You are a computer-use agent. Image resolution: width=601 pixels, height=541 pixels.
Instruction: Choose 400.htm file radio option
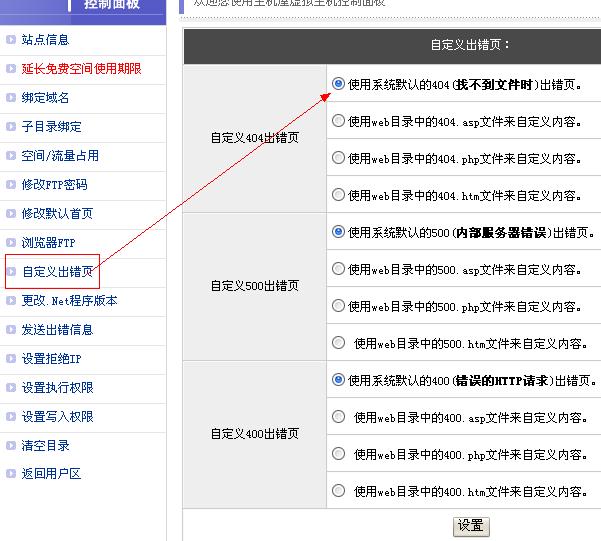click(x=338, y=490)
